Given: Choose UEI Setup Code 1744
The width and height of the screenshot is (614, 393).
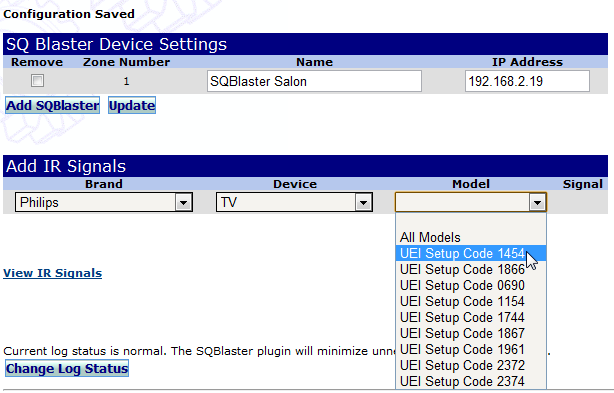Looking at the screenshot, I should tap(471, 317).
